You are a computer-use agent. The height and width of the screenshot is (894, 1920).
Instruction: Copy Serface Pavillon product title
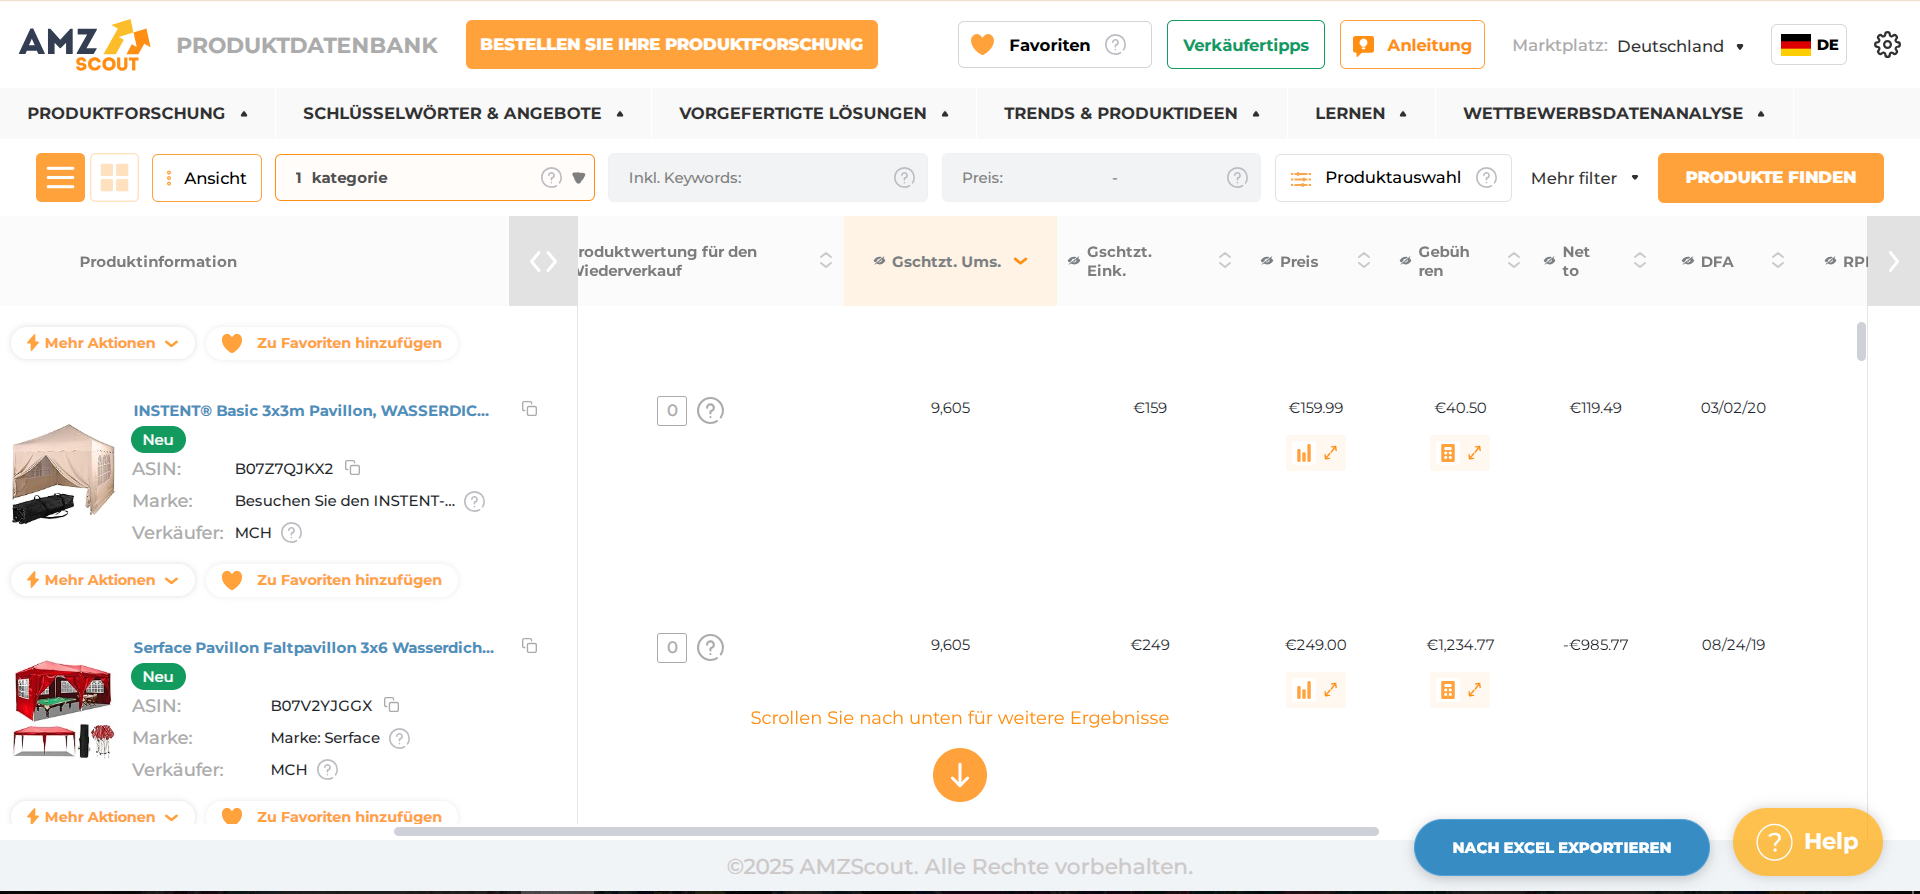point(530,646)
